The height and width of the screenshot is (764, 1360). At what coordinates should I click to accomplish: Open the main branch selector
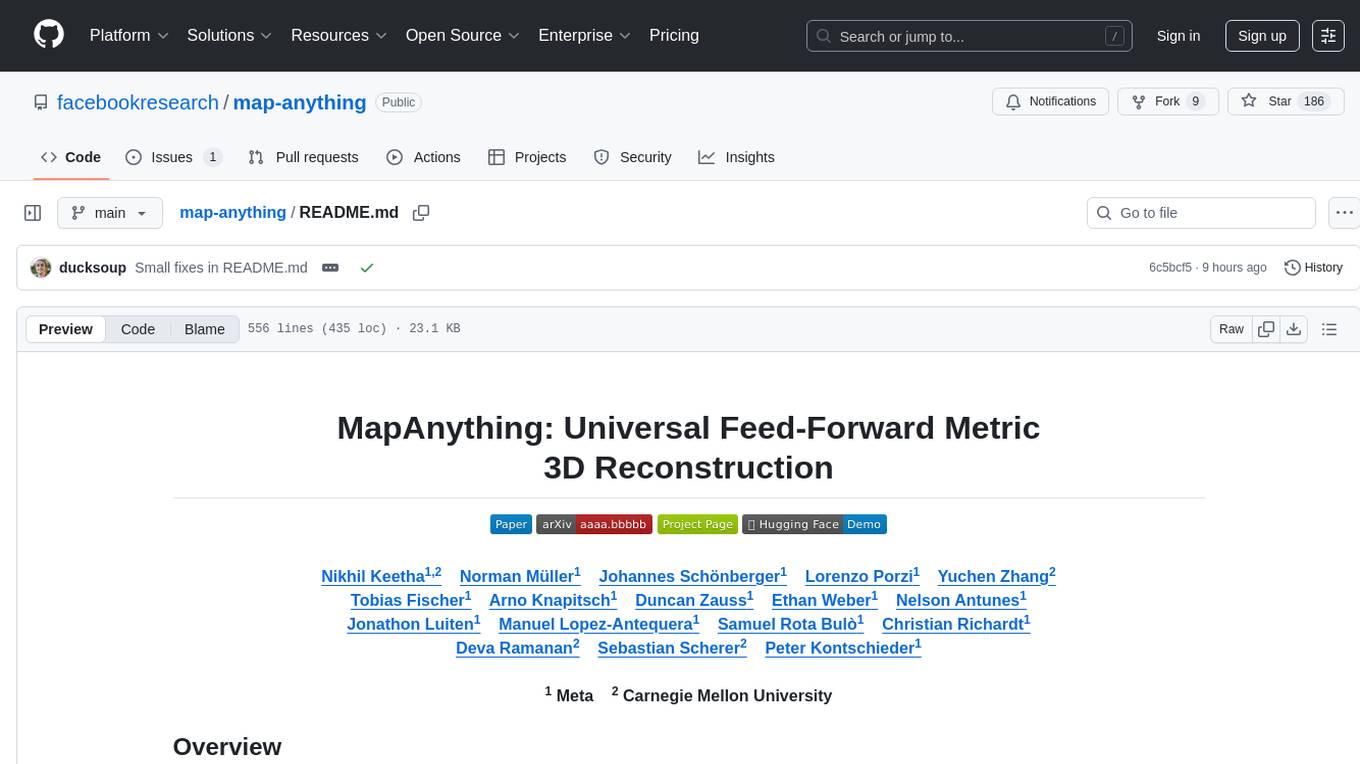tap(109, 213)
